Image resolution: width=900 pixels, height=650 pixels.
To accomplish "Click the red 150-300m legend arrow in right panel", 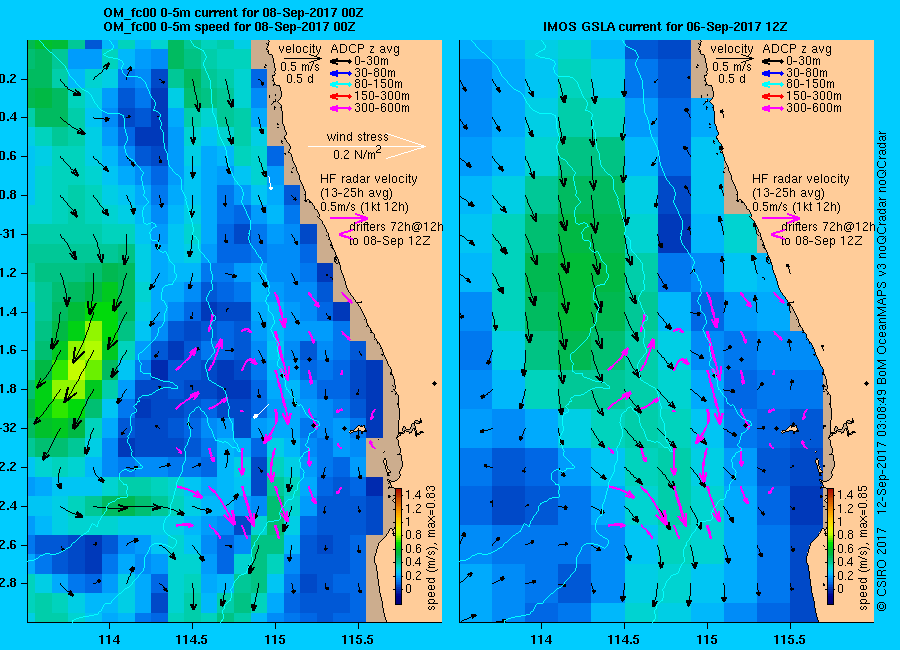I will 773,96.
